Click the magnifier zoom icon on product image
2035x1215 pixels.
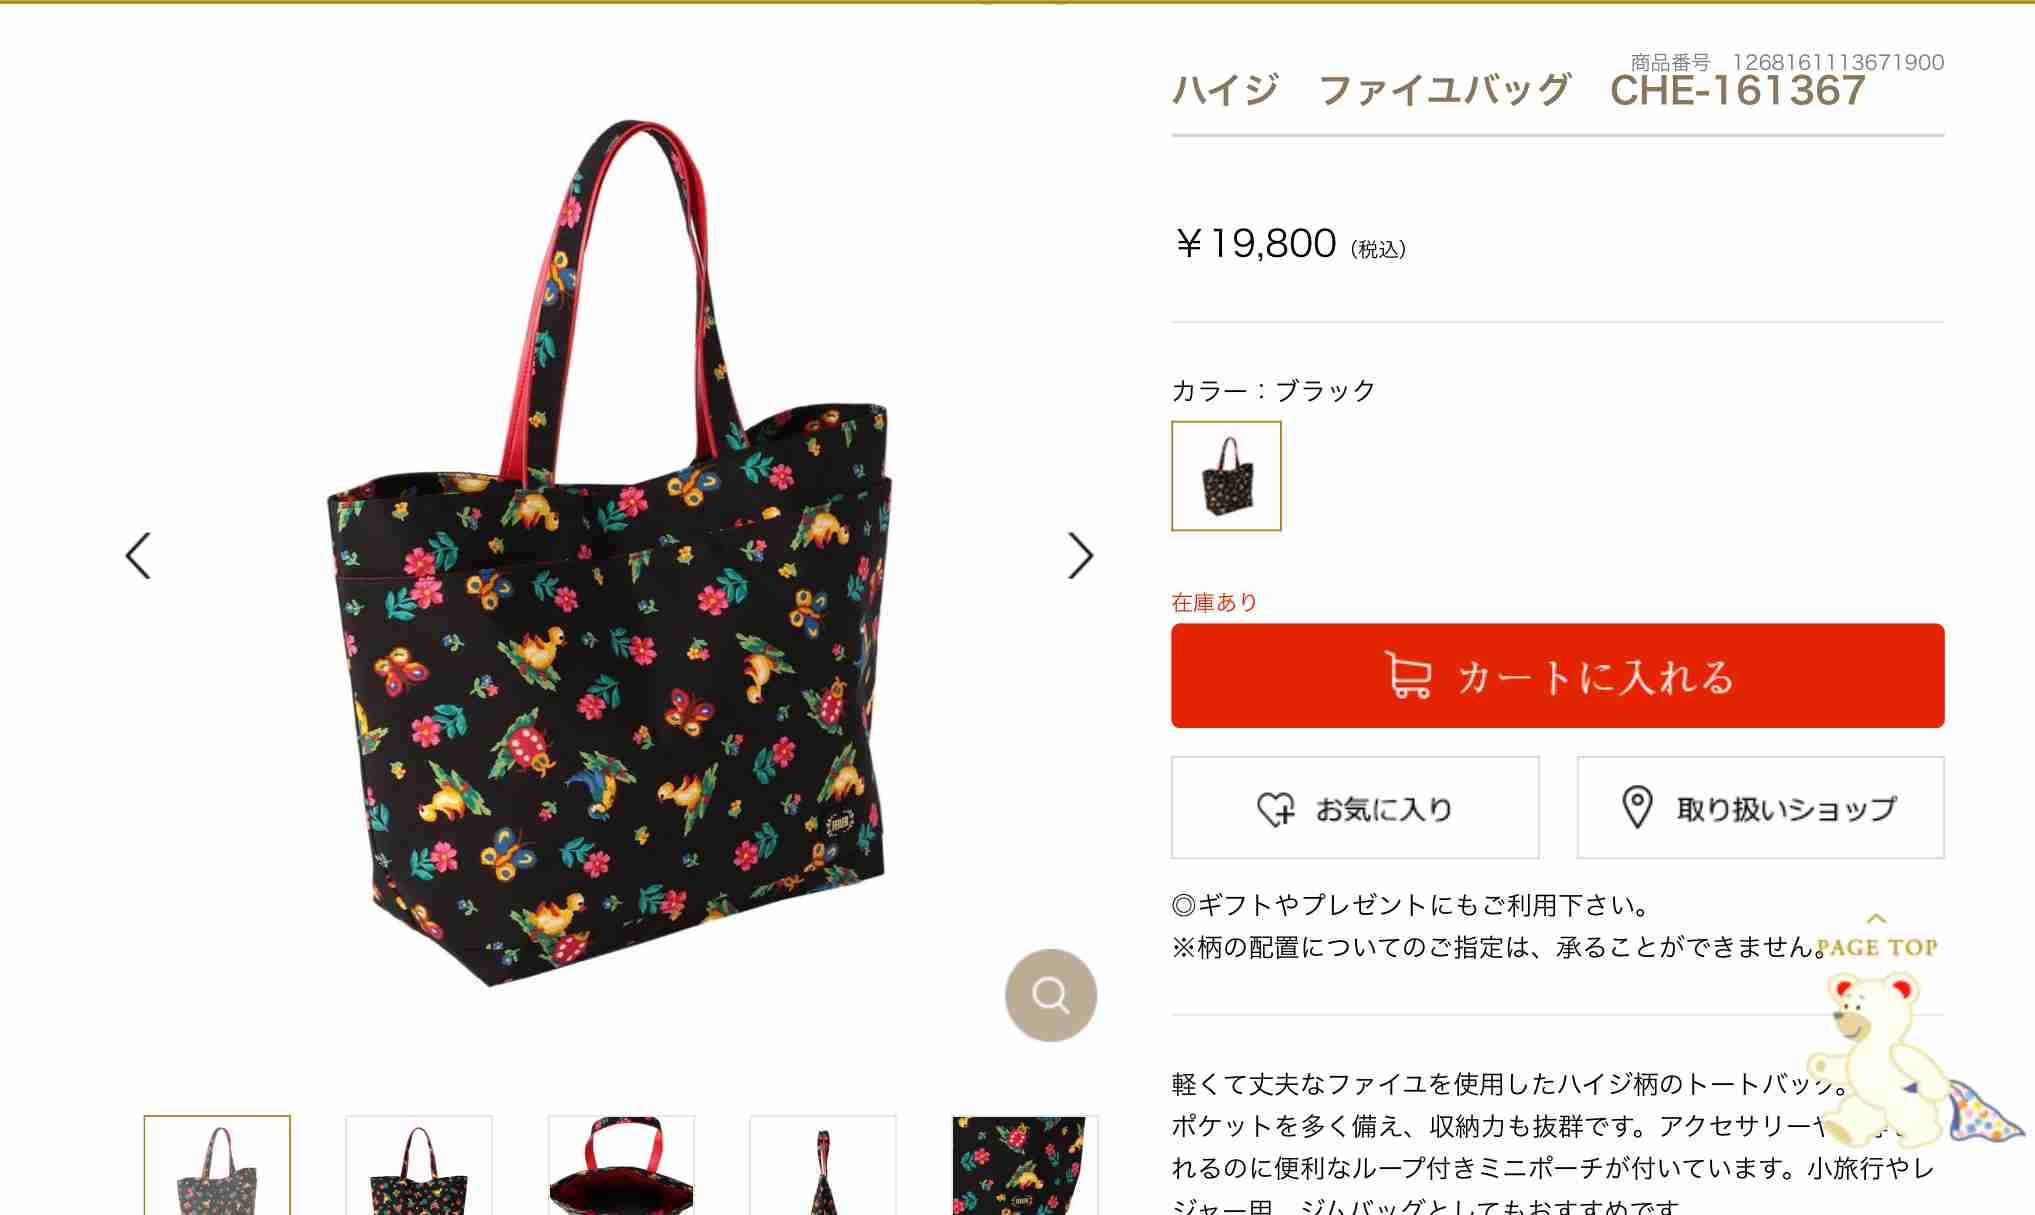click(1050, 995)
